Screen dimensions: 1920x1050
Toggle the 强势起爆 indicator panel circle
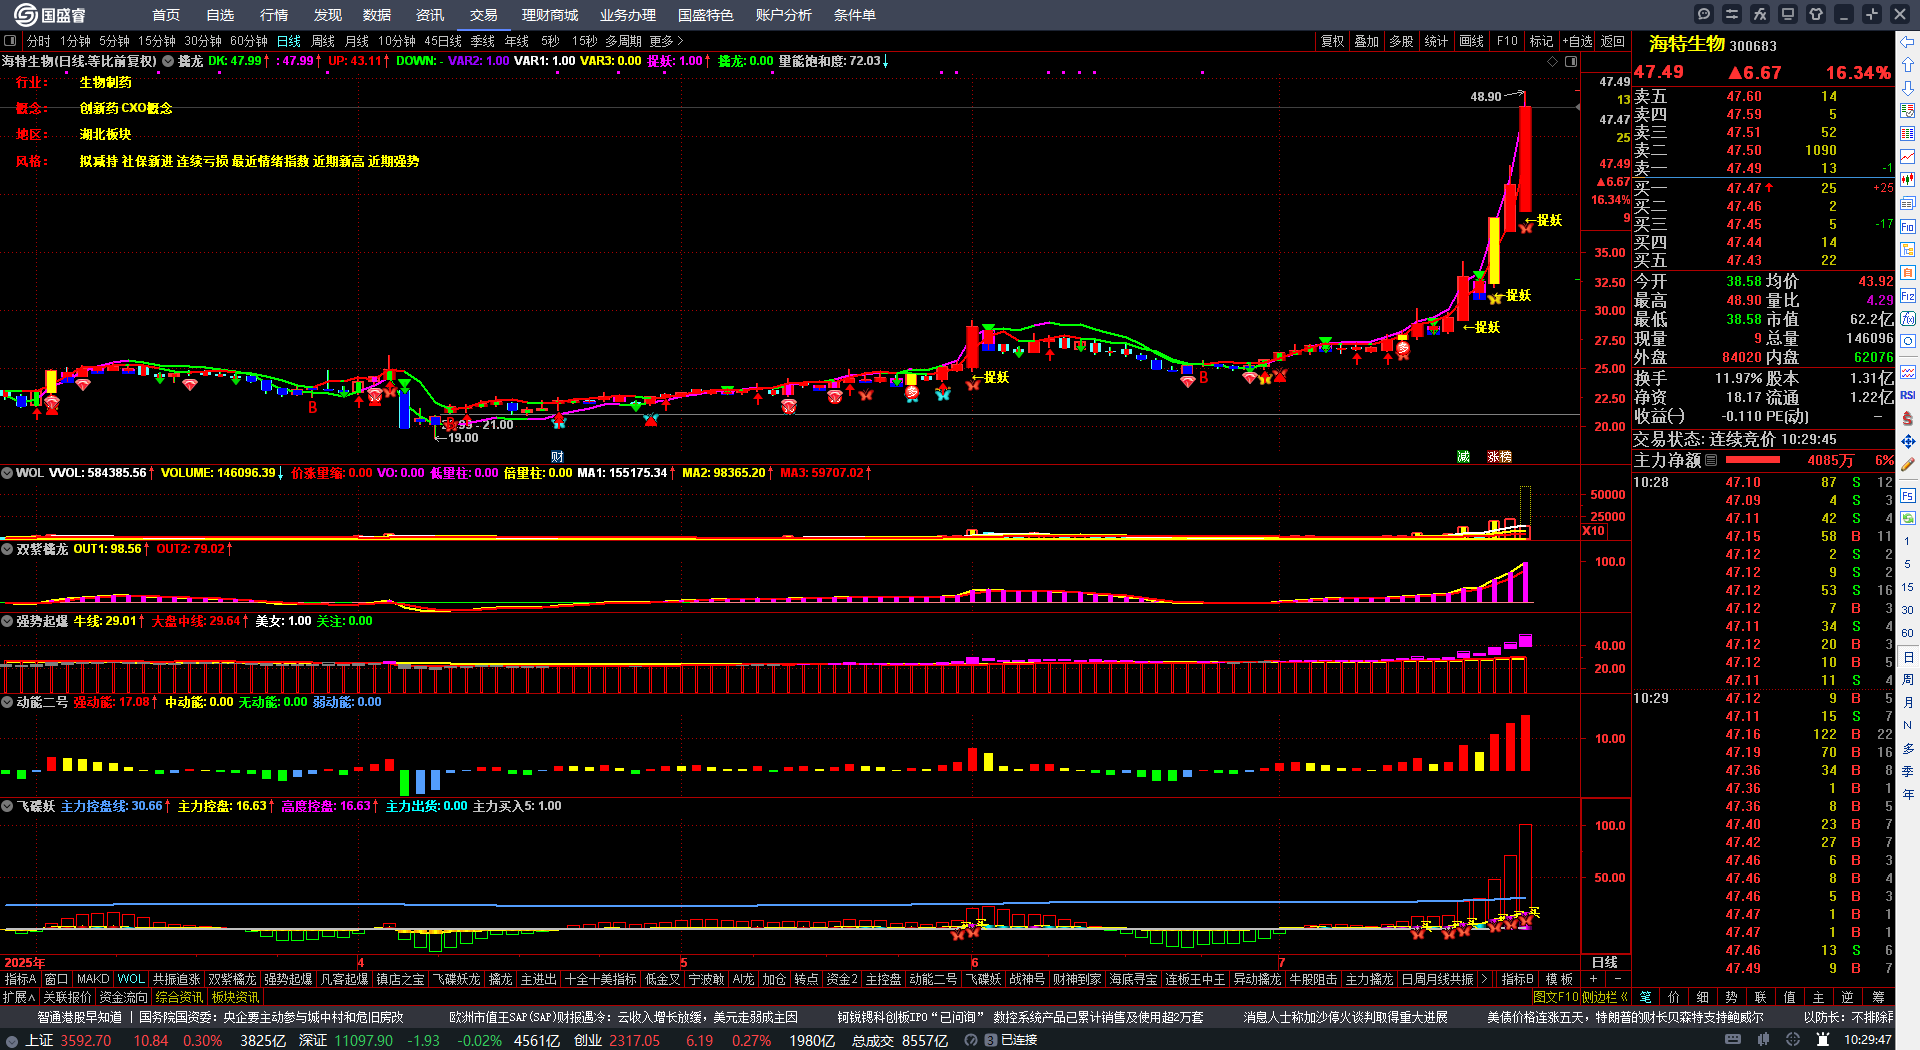(x=7, y=621)
